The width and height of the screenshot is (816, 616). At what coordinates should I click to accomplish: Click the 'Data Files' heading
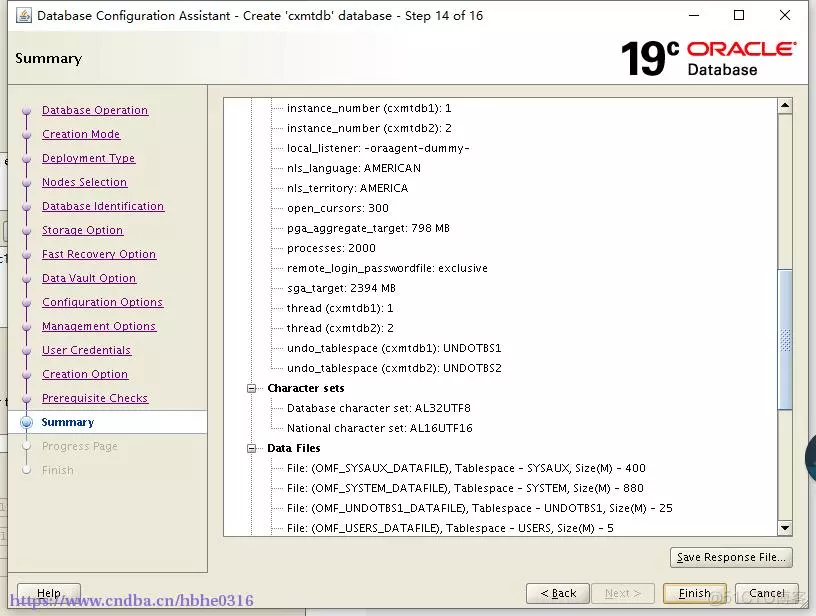tap(294, 448)
